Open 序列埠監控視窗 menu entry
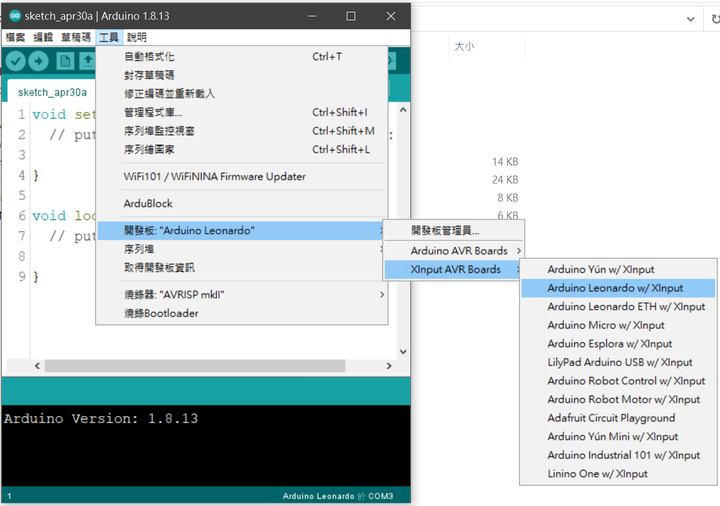This screenshot has height=506, width=720. pos(242,131)
